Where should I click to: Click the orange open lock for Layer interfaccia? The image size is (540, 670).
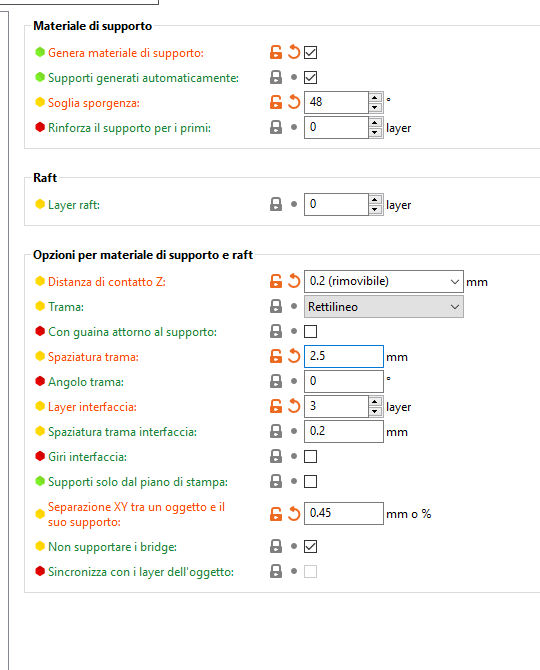coord(276,406)
